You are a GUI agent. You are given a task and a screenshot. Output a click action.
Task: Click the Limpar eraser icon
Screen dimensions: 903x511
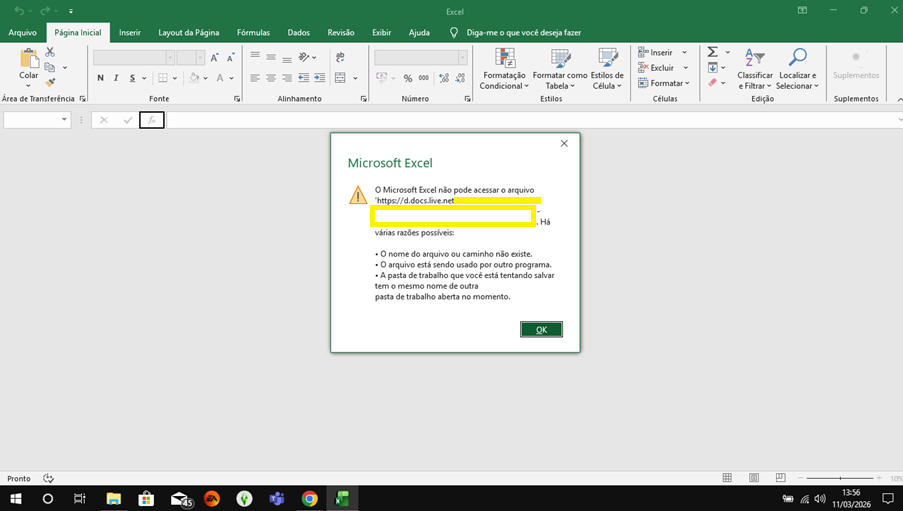[x=712, y=83]
